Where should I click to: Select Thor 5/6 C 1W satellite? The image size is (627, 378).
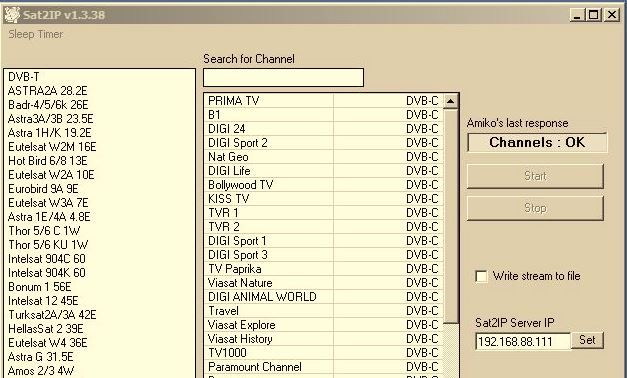pos(99,230)
